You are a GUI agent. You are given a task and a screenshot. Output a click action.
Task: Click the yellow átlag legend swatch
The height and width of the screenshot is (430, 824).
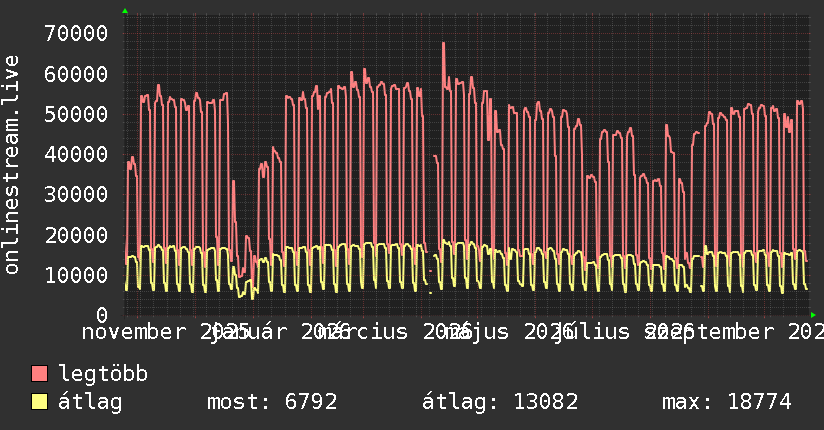coord(39,402)
